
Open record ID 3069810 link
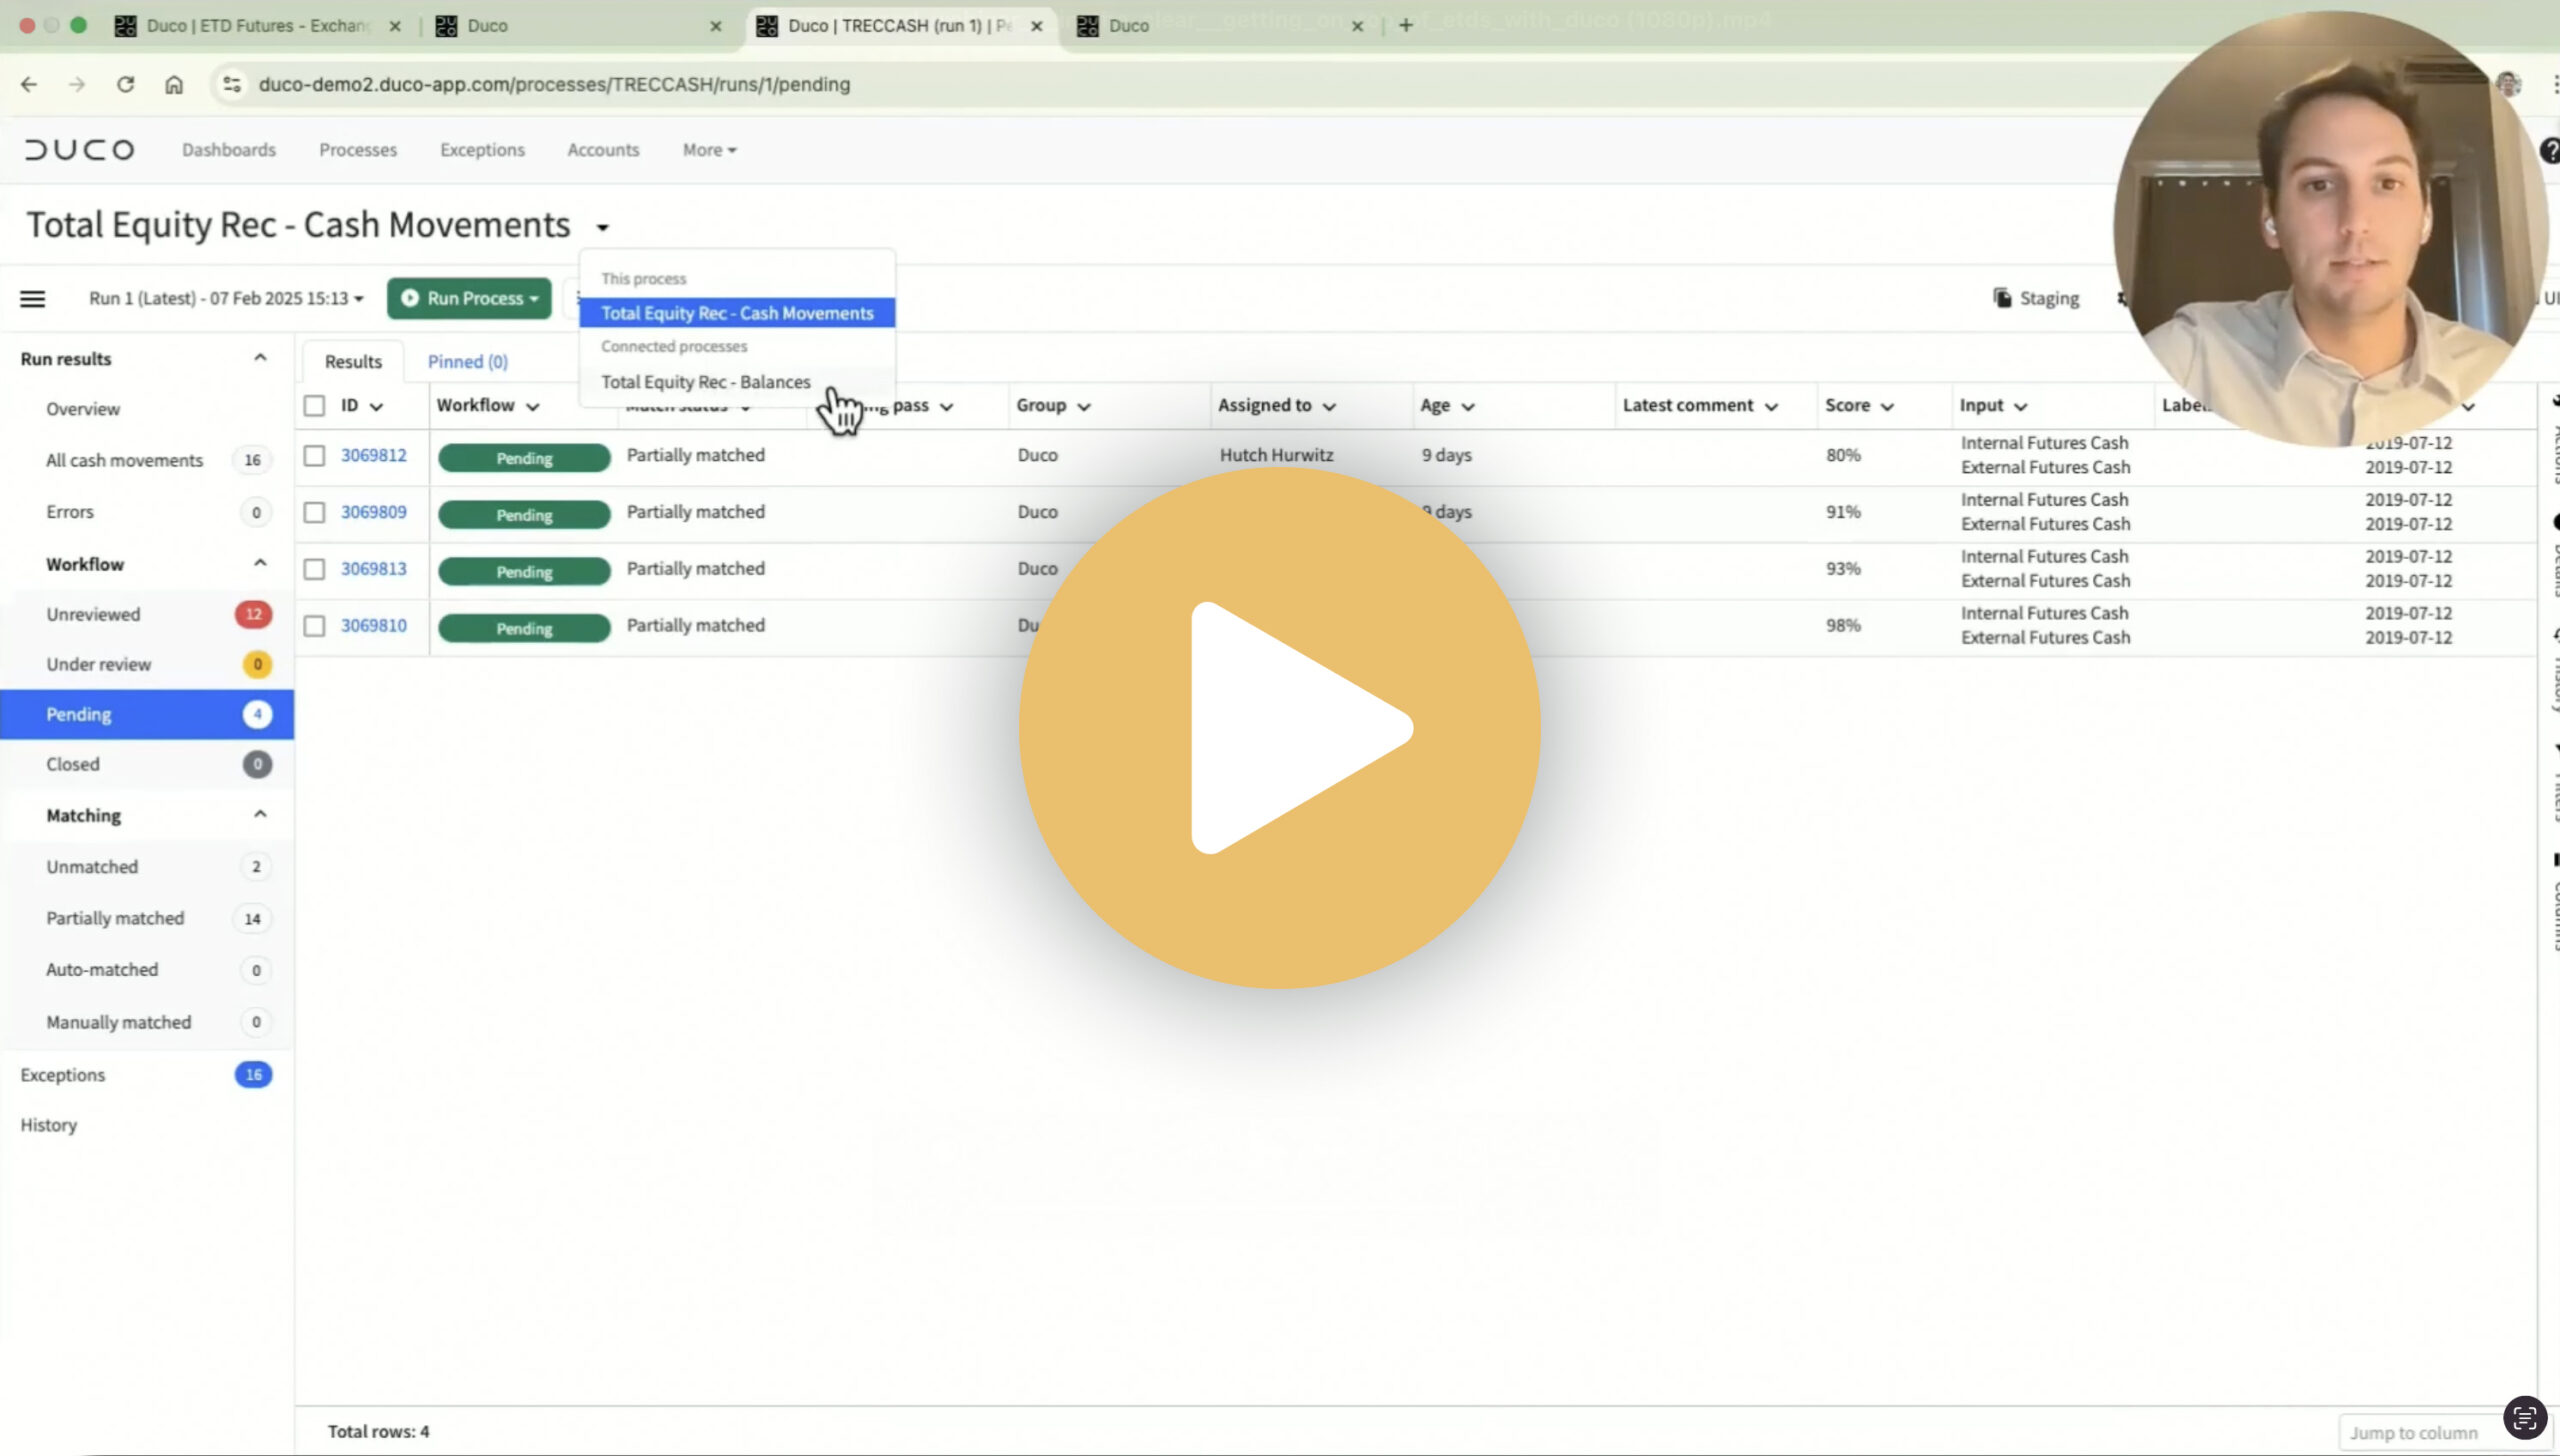(374, 626)
